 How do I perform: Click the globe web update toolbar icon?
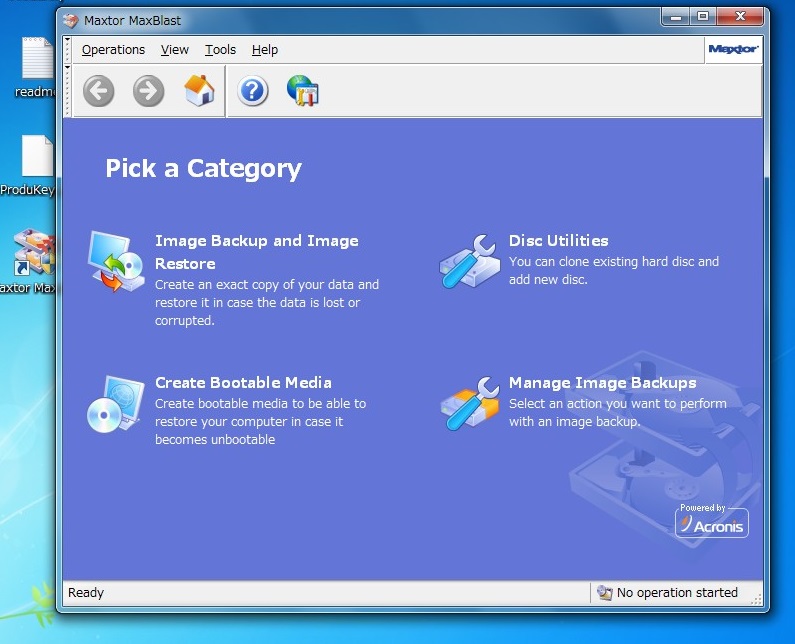click(303, 90)
